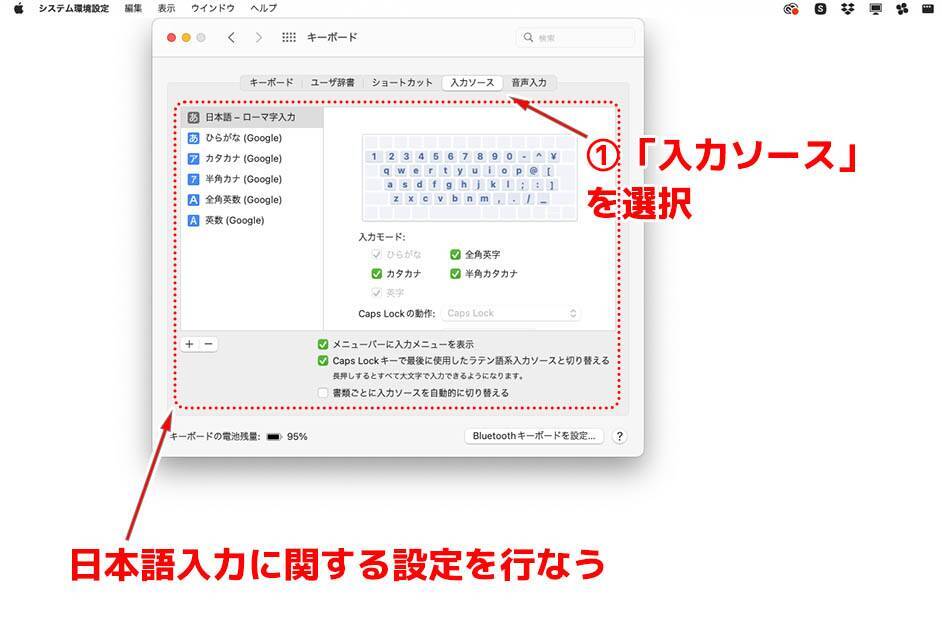Screen dimensions: 942x628
Task: Open the 表示 menu
Action: tap(166, 8)
